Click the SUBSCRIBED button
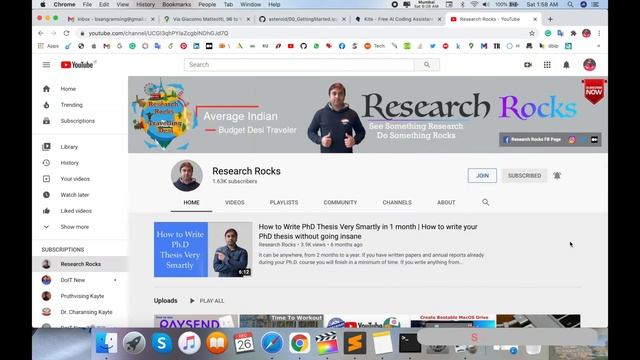 point(524,176)
